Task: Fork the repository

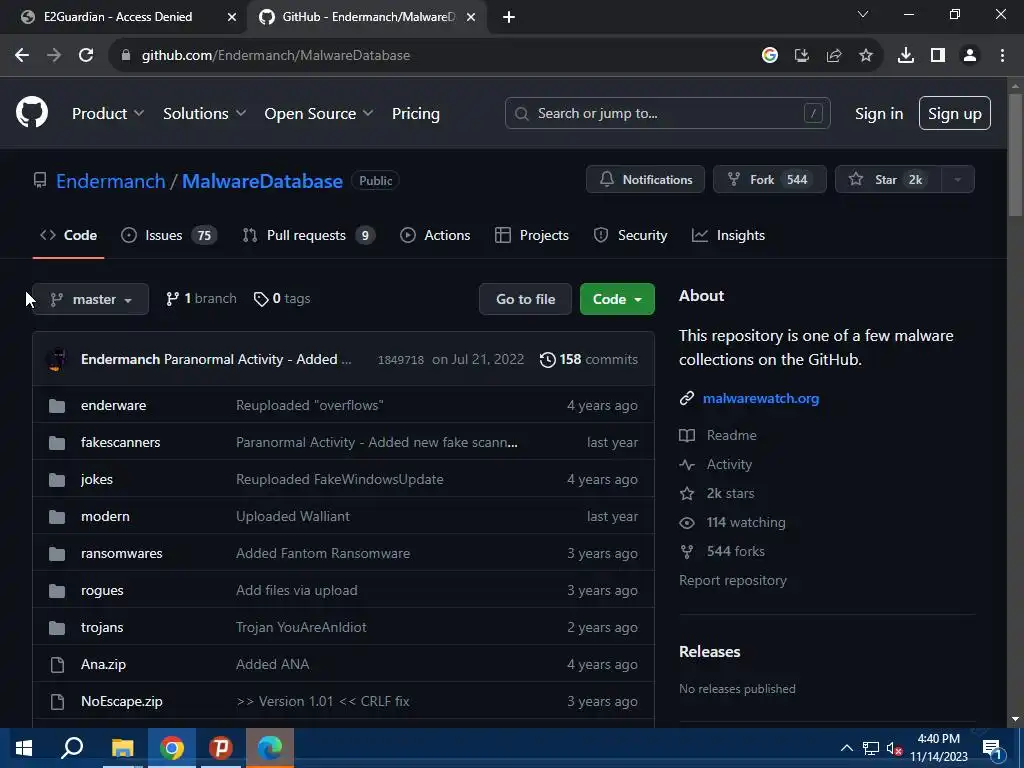Action: [769, 180]
